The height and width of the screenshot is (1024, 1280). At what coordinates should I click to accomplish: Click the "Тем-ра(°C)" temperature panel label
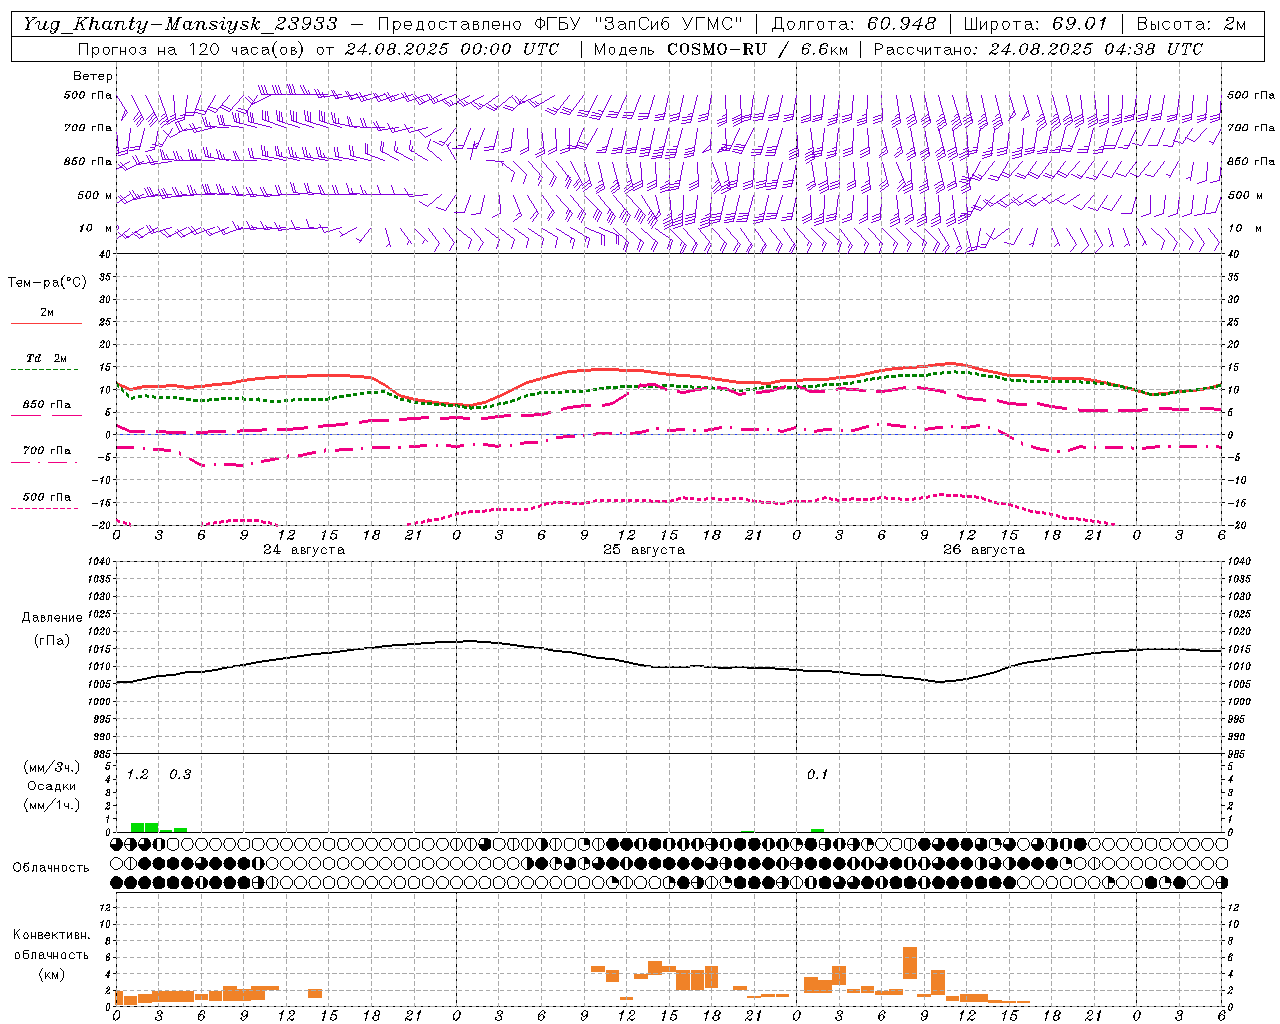tap(47, 283)
